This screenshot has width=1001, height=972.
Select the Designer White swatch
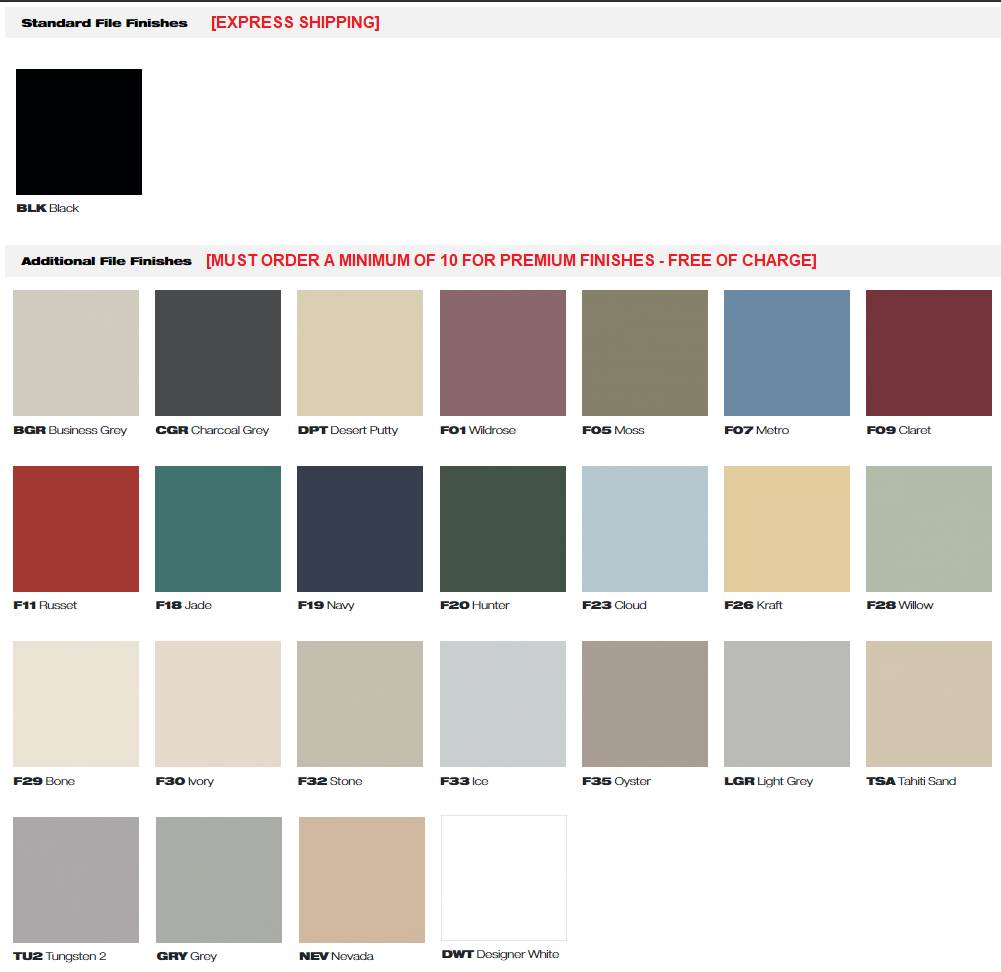[x=504, y=878]
